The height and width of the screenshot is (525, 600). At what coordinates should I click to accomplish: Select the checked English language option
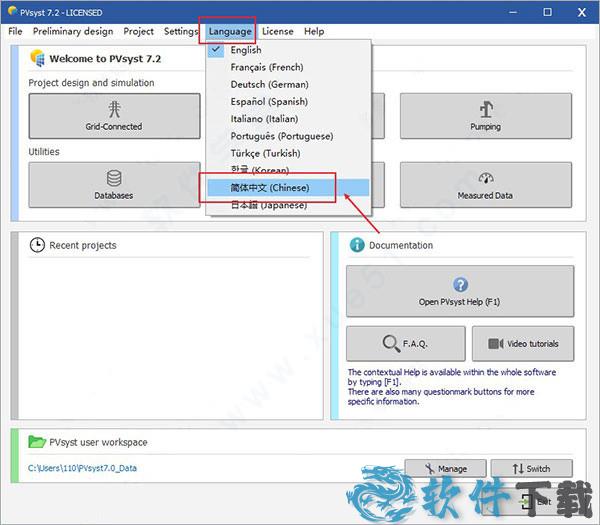pos(246,50)
